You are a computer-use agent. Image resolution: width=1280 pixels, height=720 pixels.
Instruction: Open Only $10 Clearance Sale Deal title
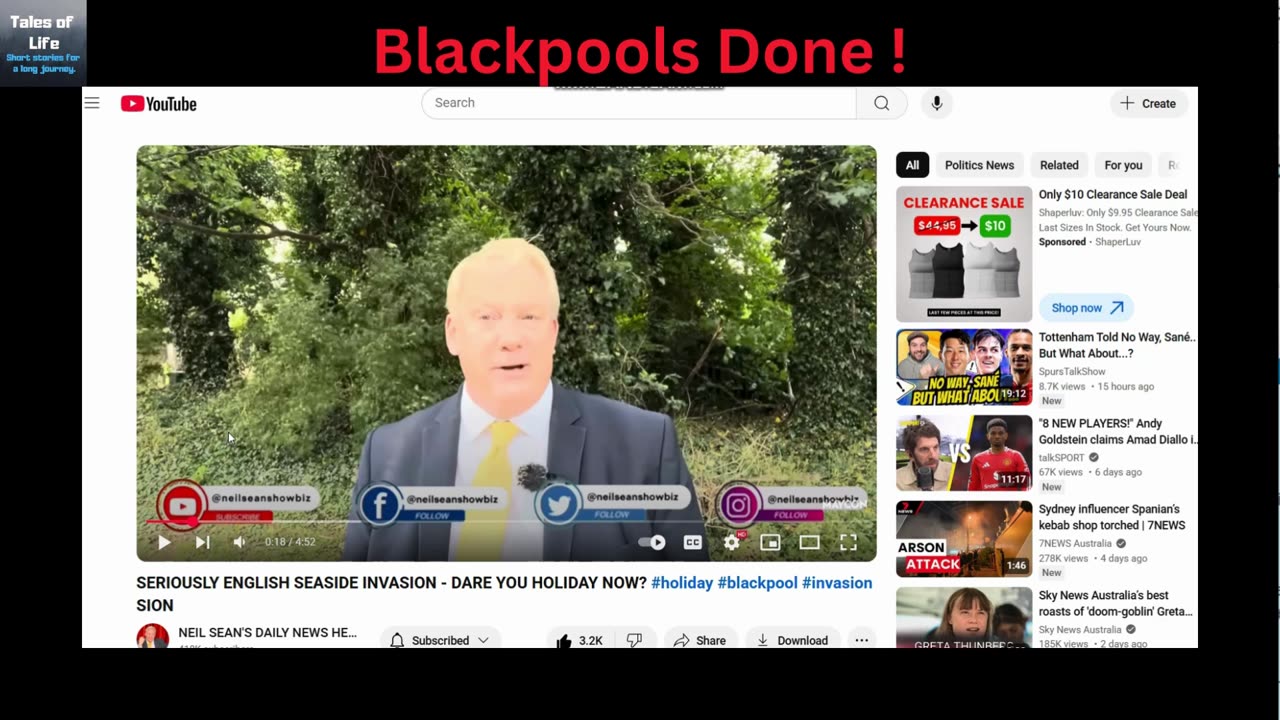1113,195
